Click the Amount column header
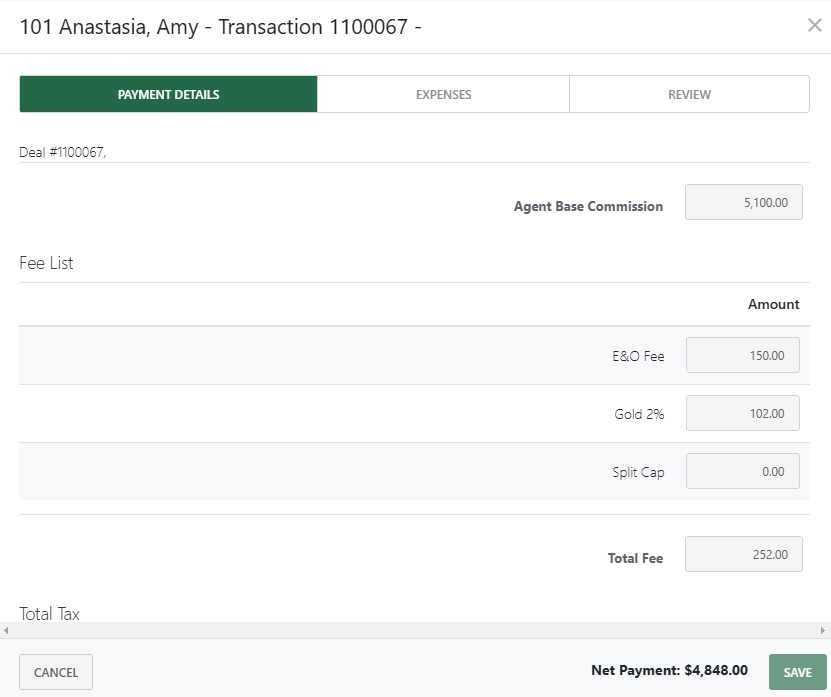The width and height of the screenshot is (831, 697). 773,304
